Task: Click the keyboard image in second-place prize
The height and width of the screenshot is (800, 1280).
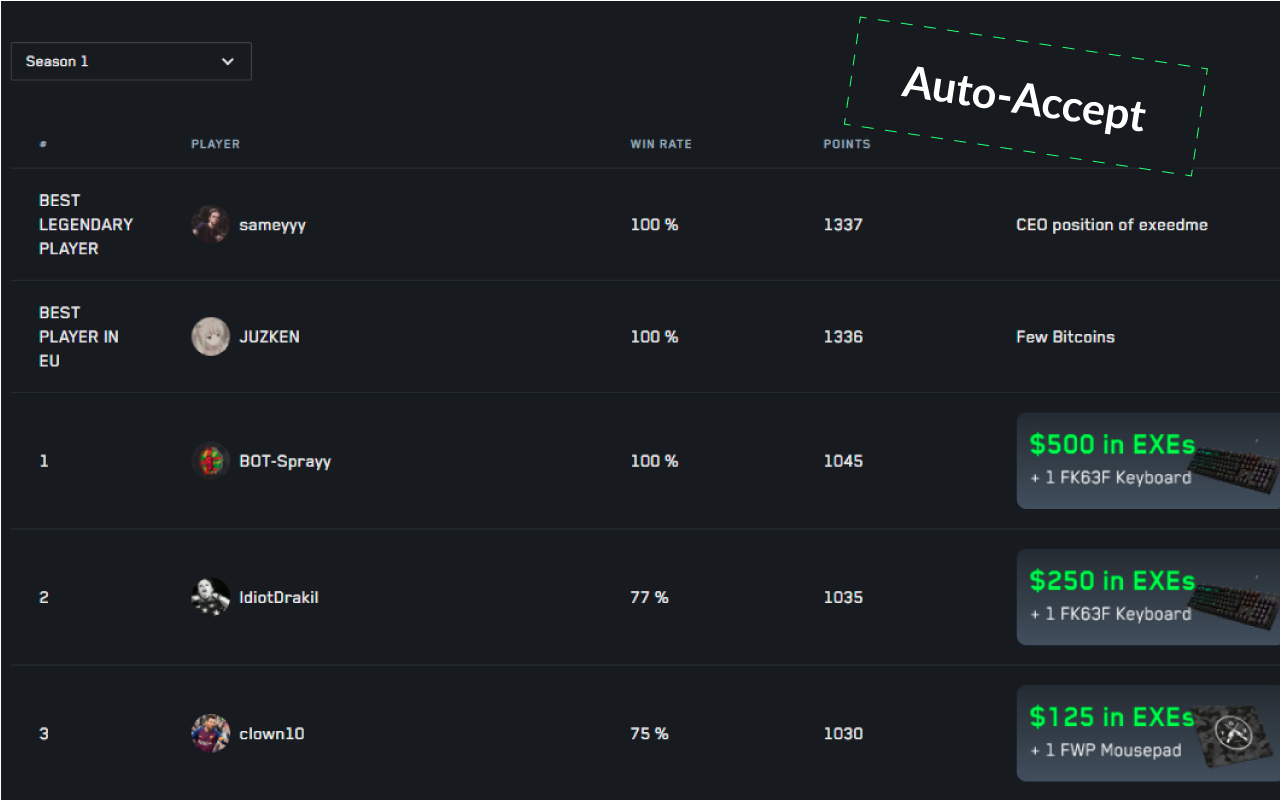Action: coord(1233,604)
